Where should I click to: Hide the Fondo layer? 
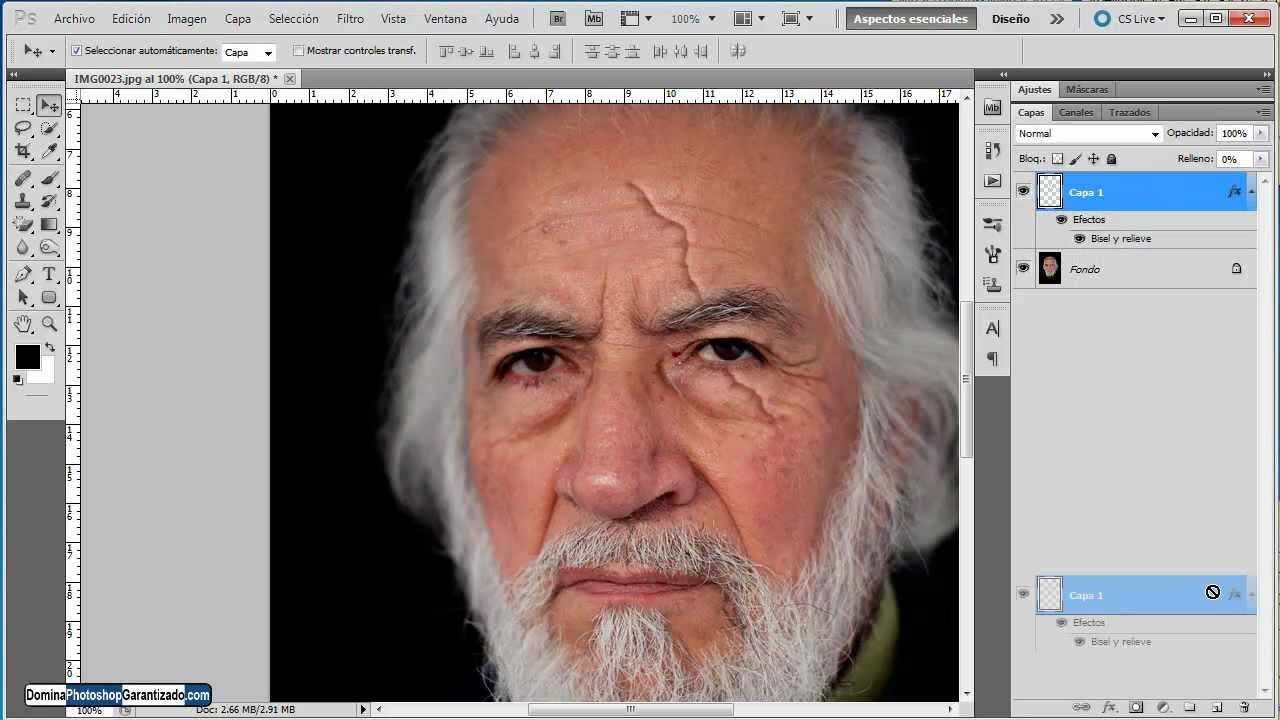(1023, 268)
